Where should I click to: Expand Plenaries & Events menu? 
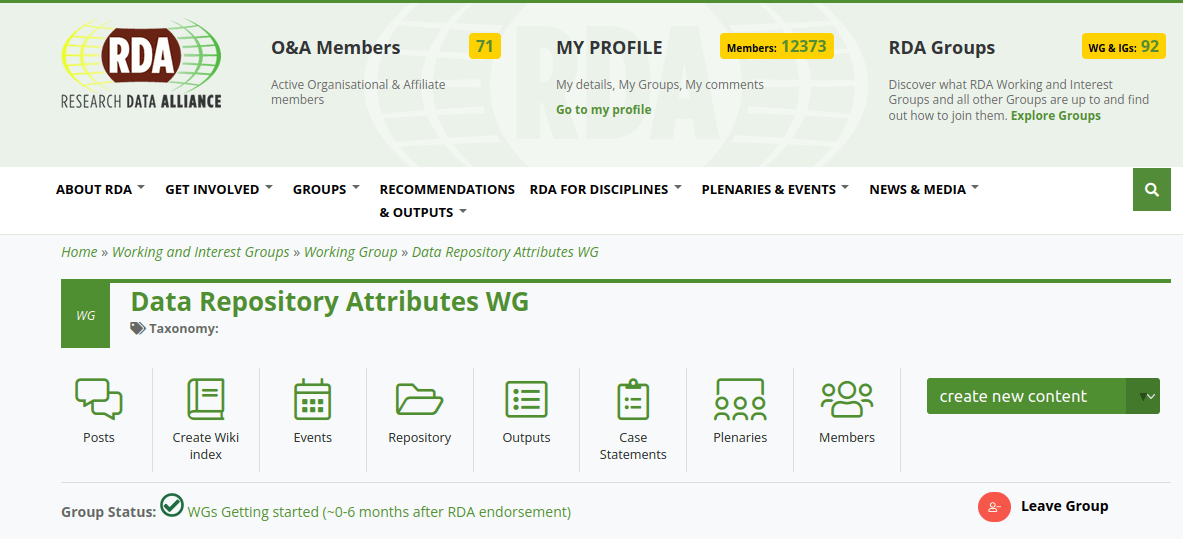(x=776, y=189)
